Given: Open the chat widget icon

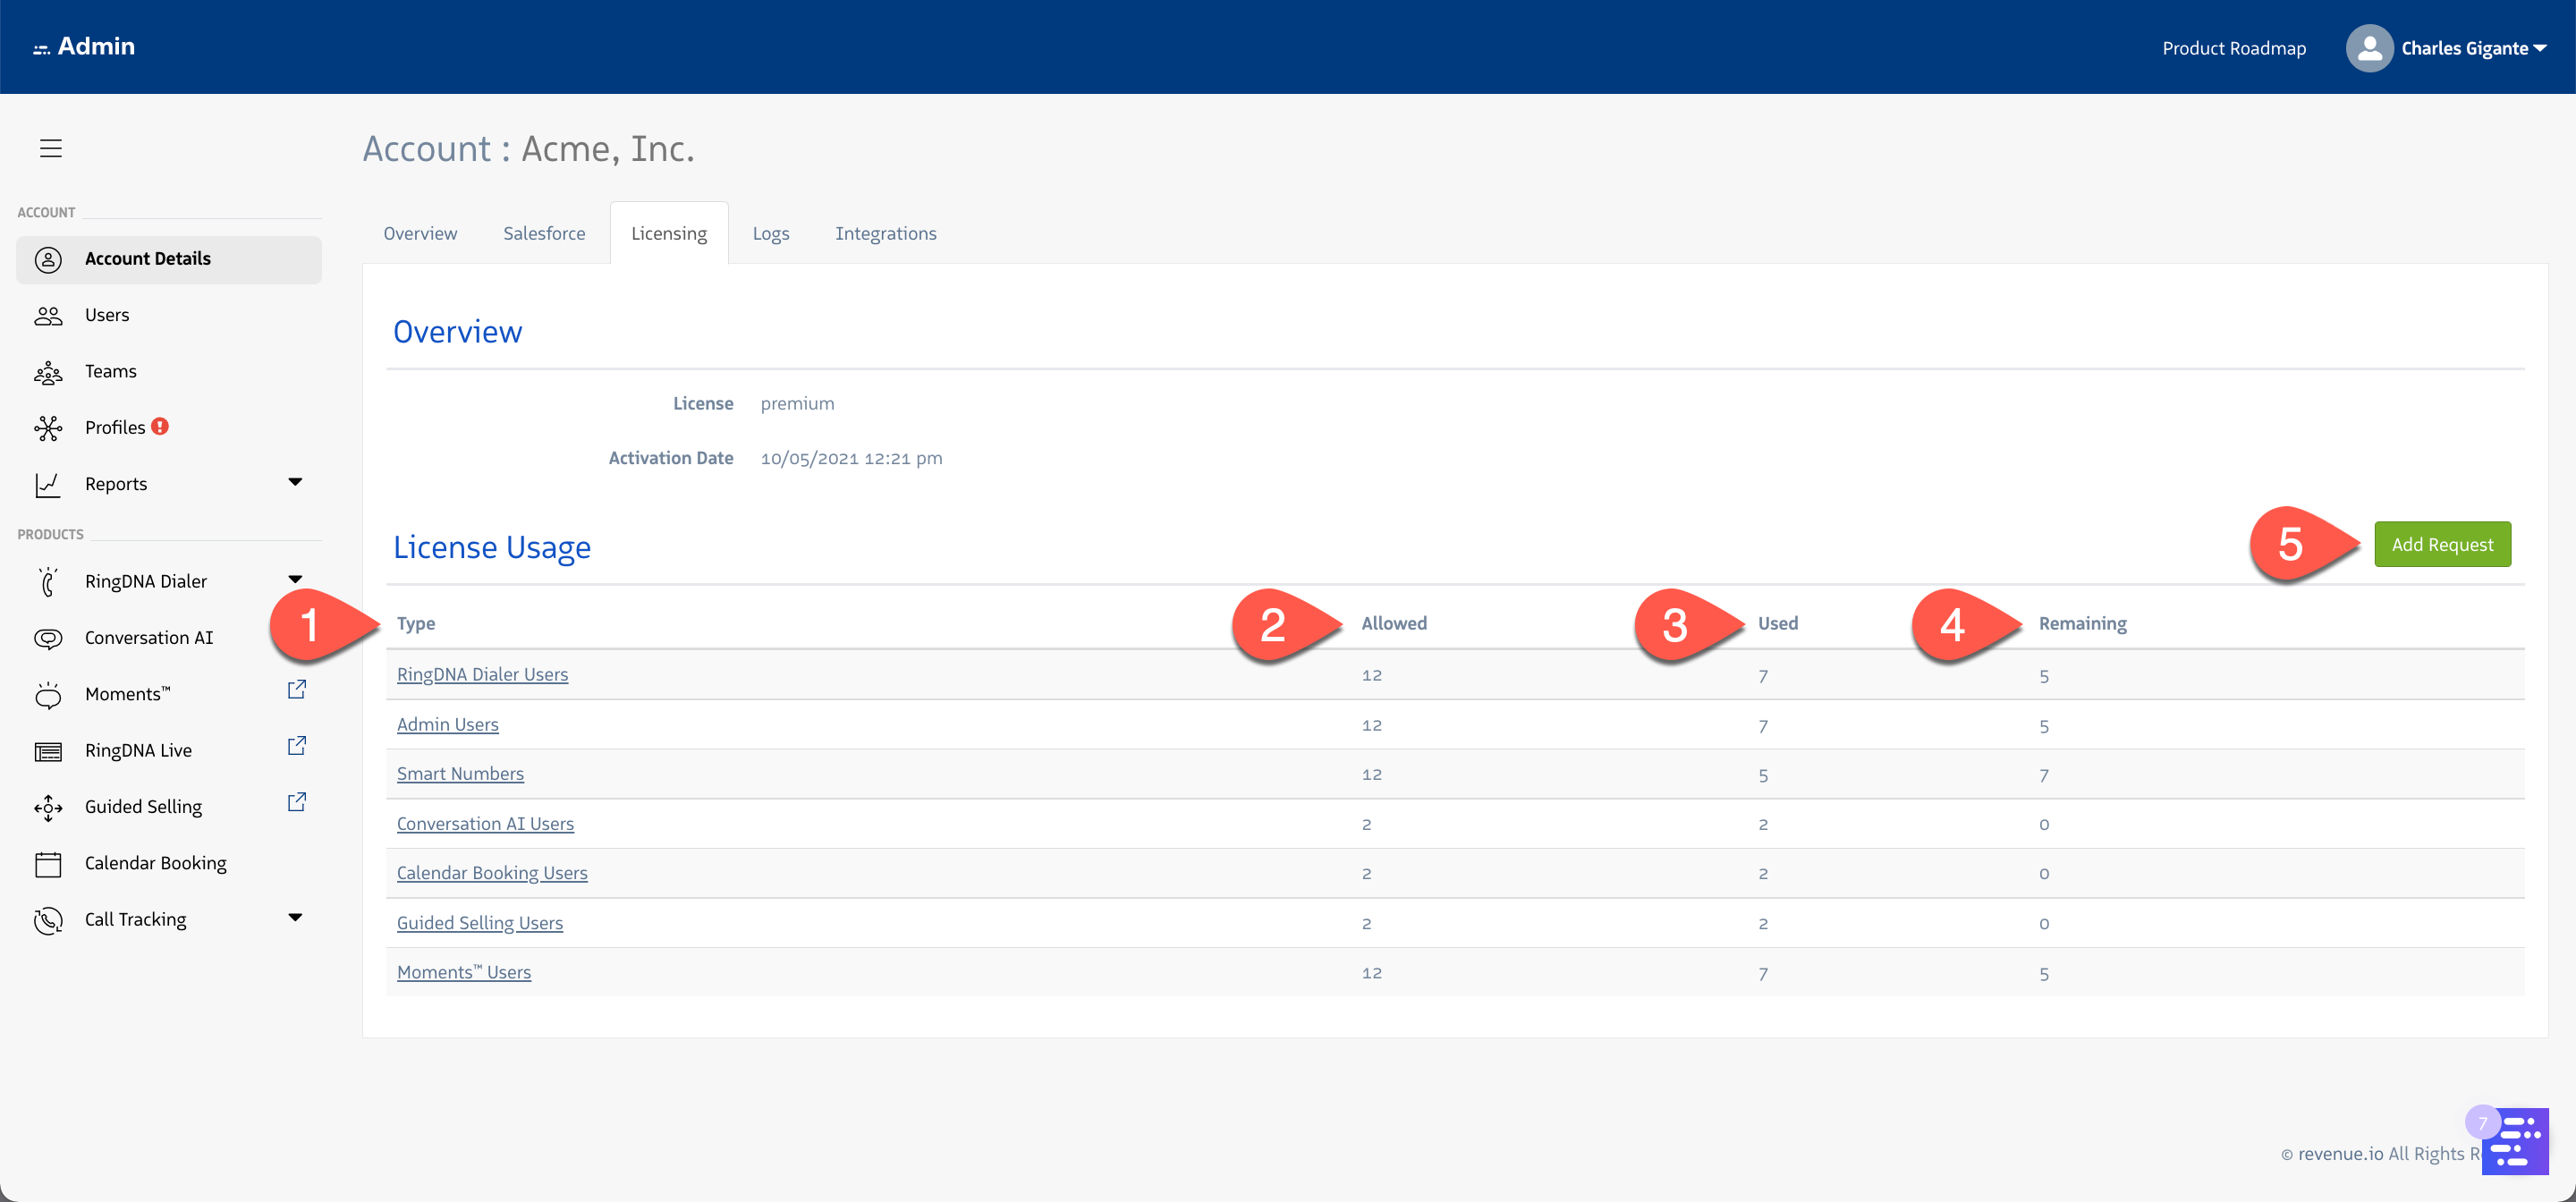Looking at the screenshot, I should [x=2514, y=1141].
